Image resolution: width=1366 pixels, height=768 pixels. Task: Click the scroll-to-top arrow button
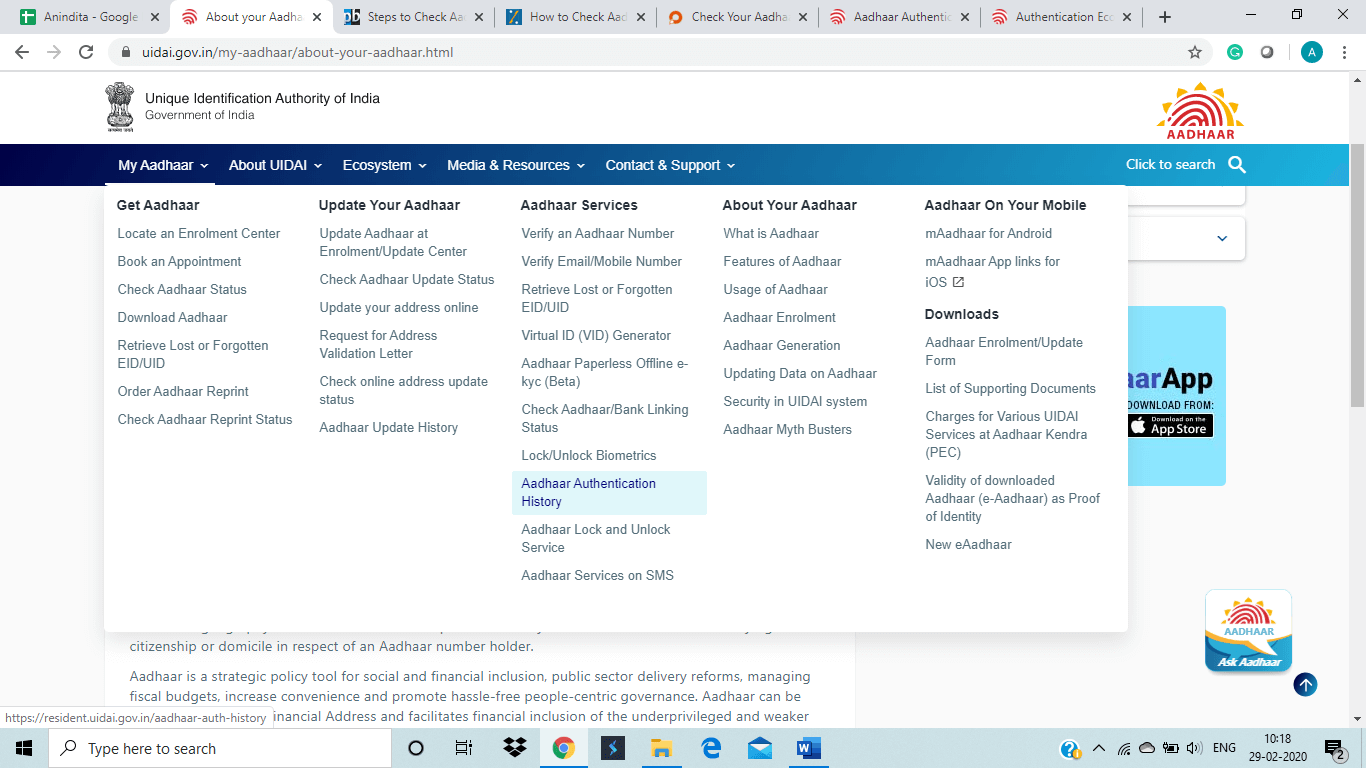click(x=1305, y=685)
